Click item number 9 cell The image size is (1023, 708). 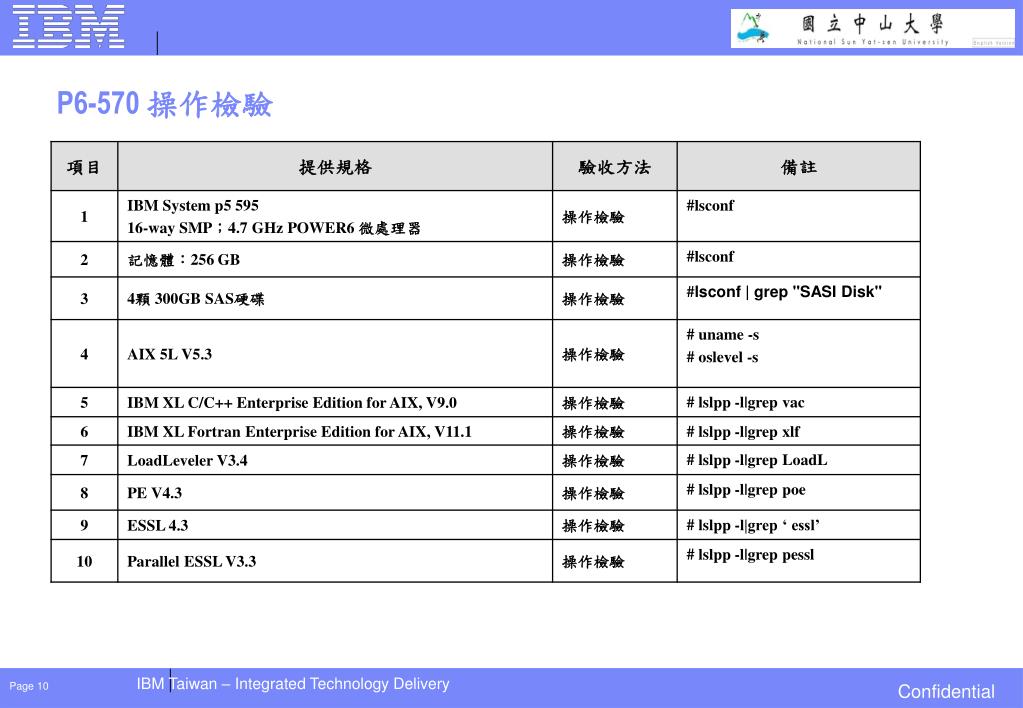coord(84,525)
